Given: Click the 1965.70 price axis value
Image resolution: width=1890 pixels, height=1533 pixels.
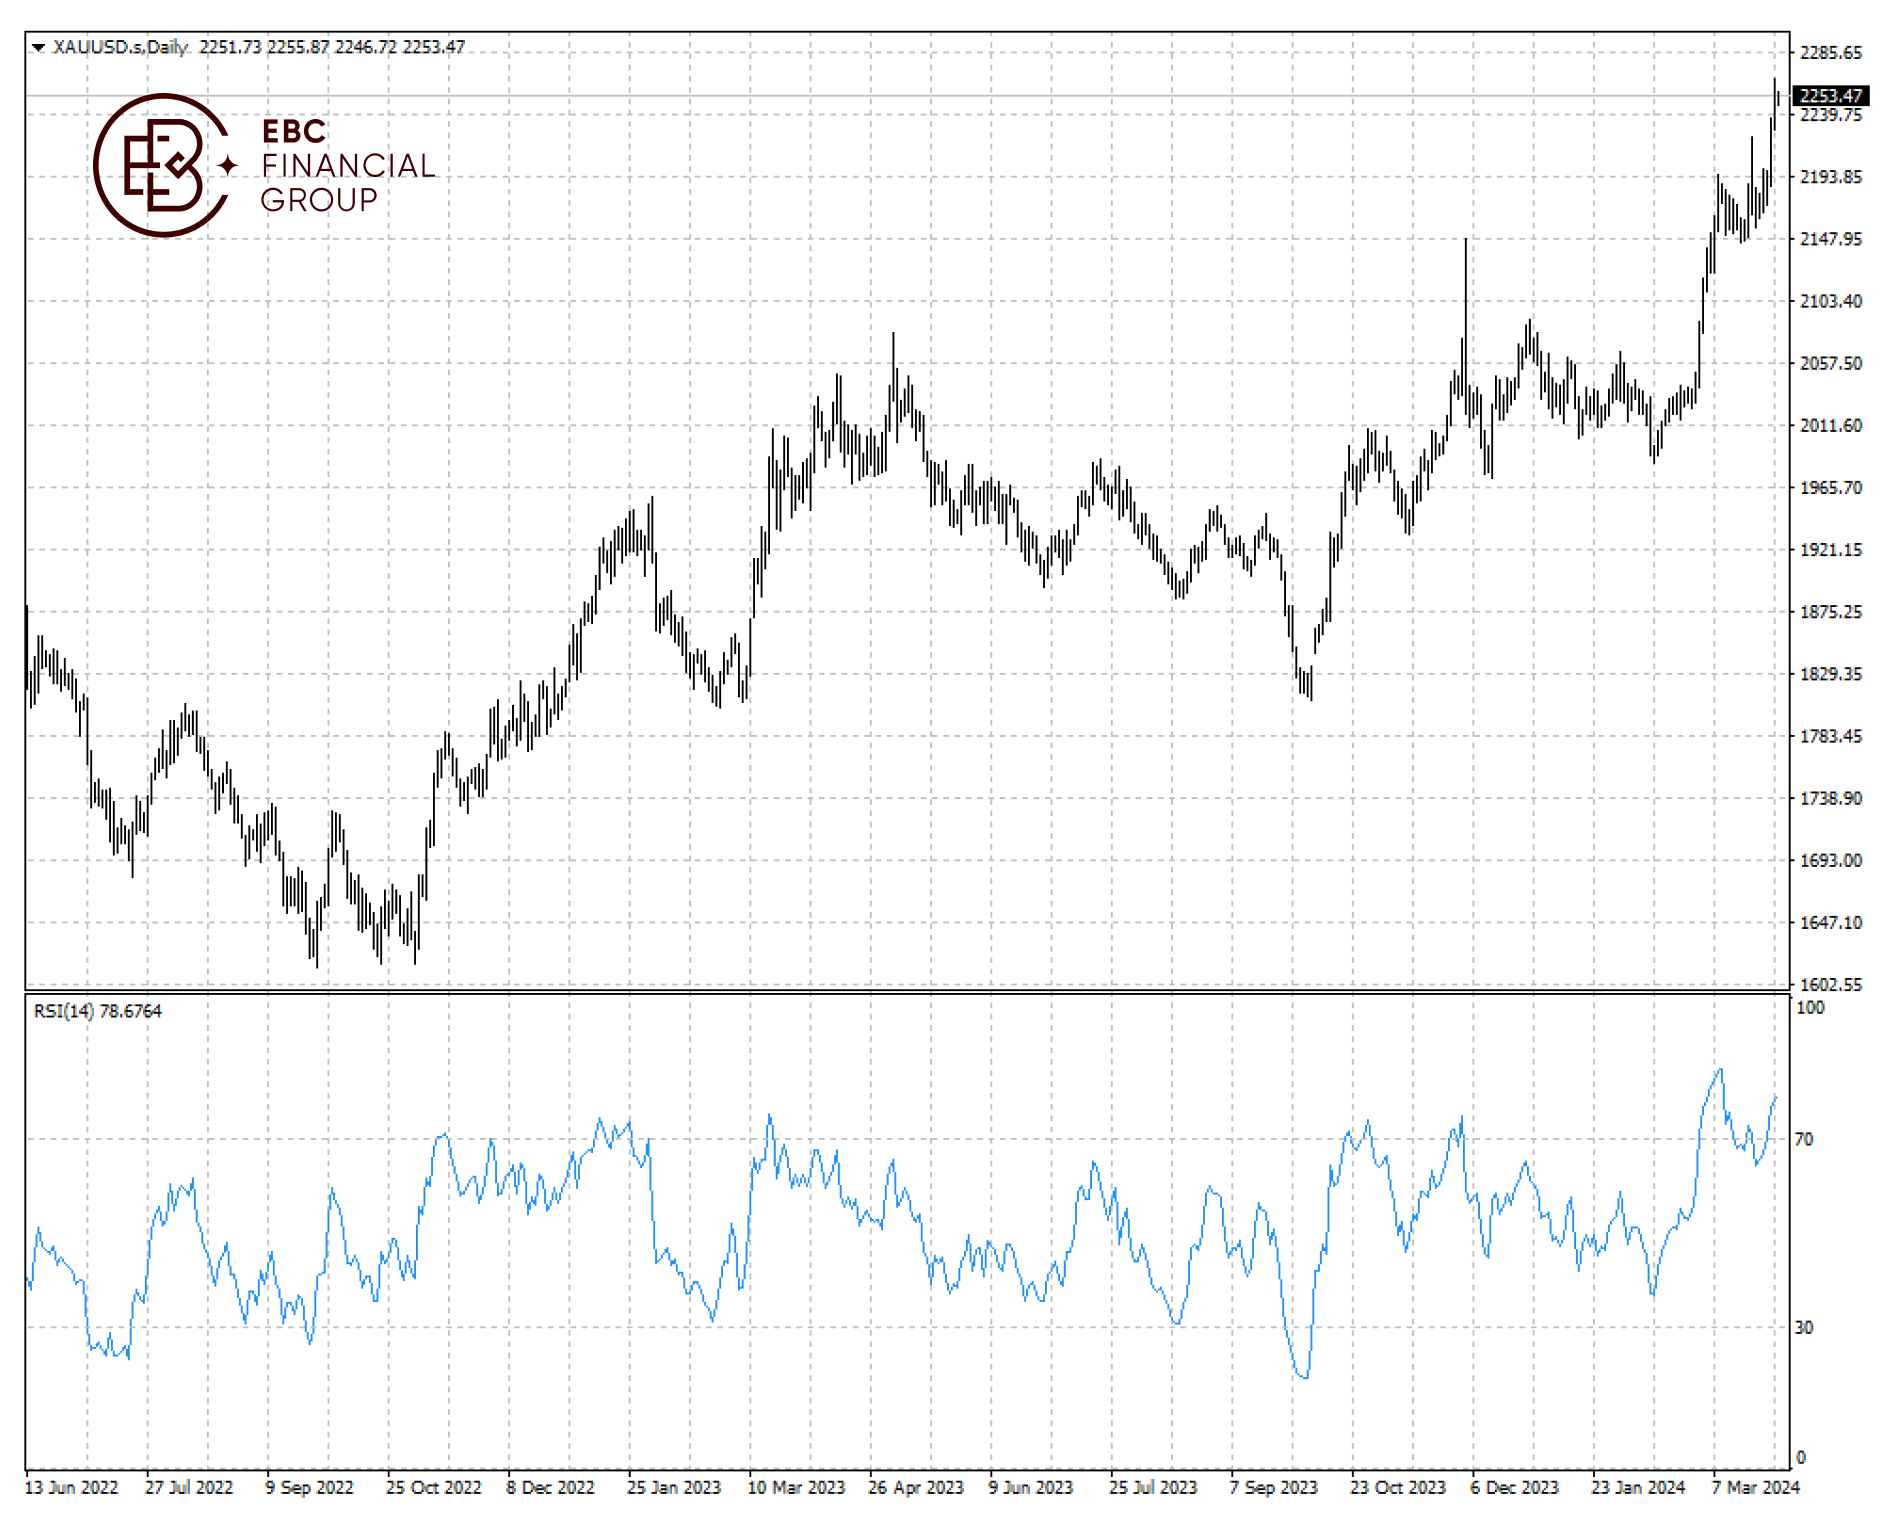Looking at the screenshot, I should click(1831, 488).
